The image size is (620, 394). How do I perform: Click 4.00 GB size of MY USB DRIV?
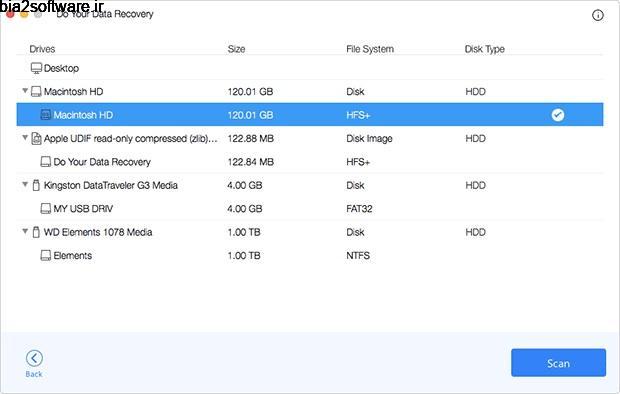pos(245,208)
